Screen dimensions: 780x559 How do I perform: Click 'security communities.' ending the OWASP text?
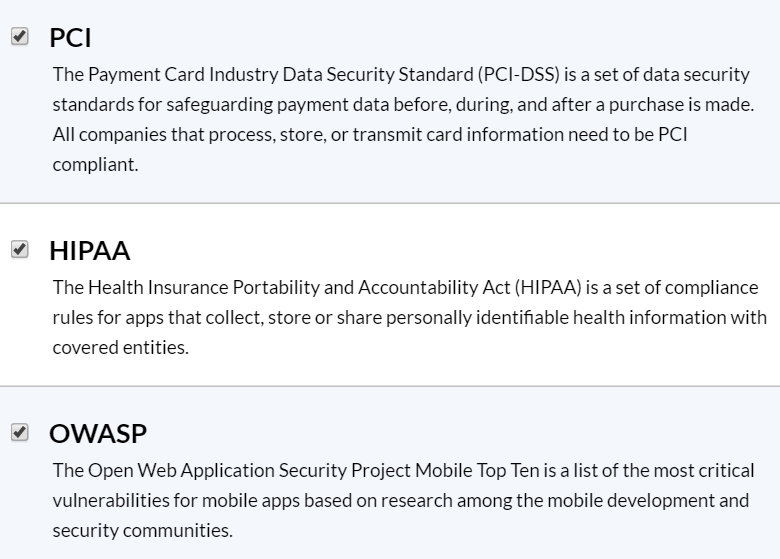click(143, 530)
